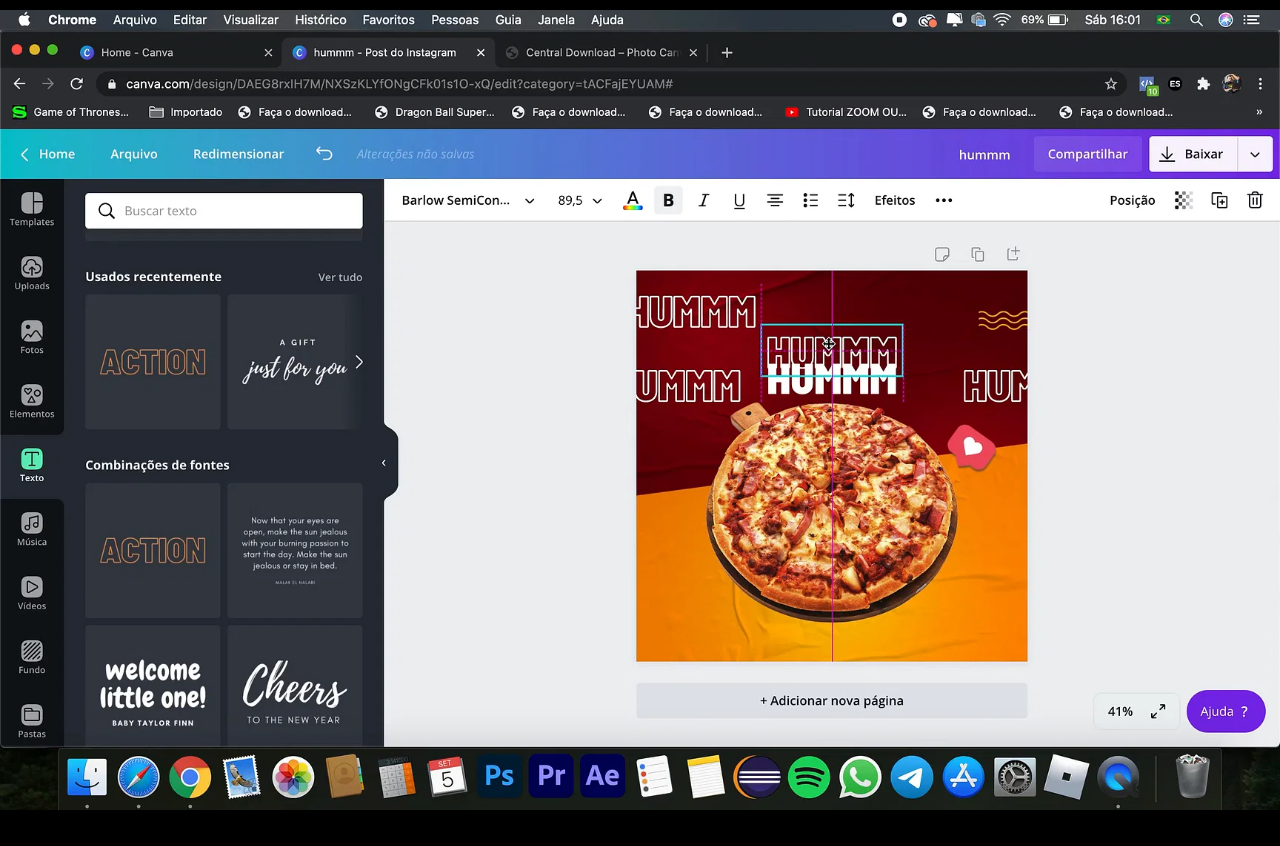Open the Posição panel
The height and width of the screenshot is (846, 1280).
coord(1132,200)
